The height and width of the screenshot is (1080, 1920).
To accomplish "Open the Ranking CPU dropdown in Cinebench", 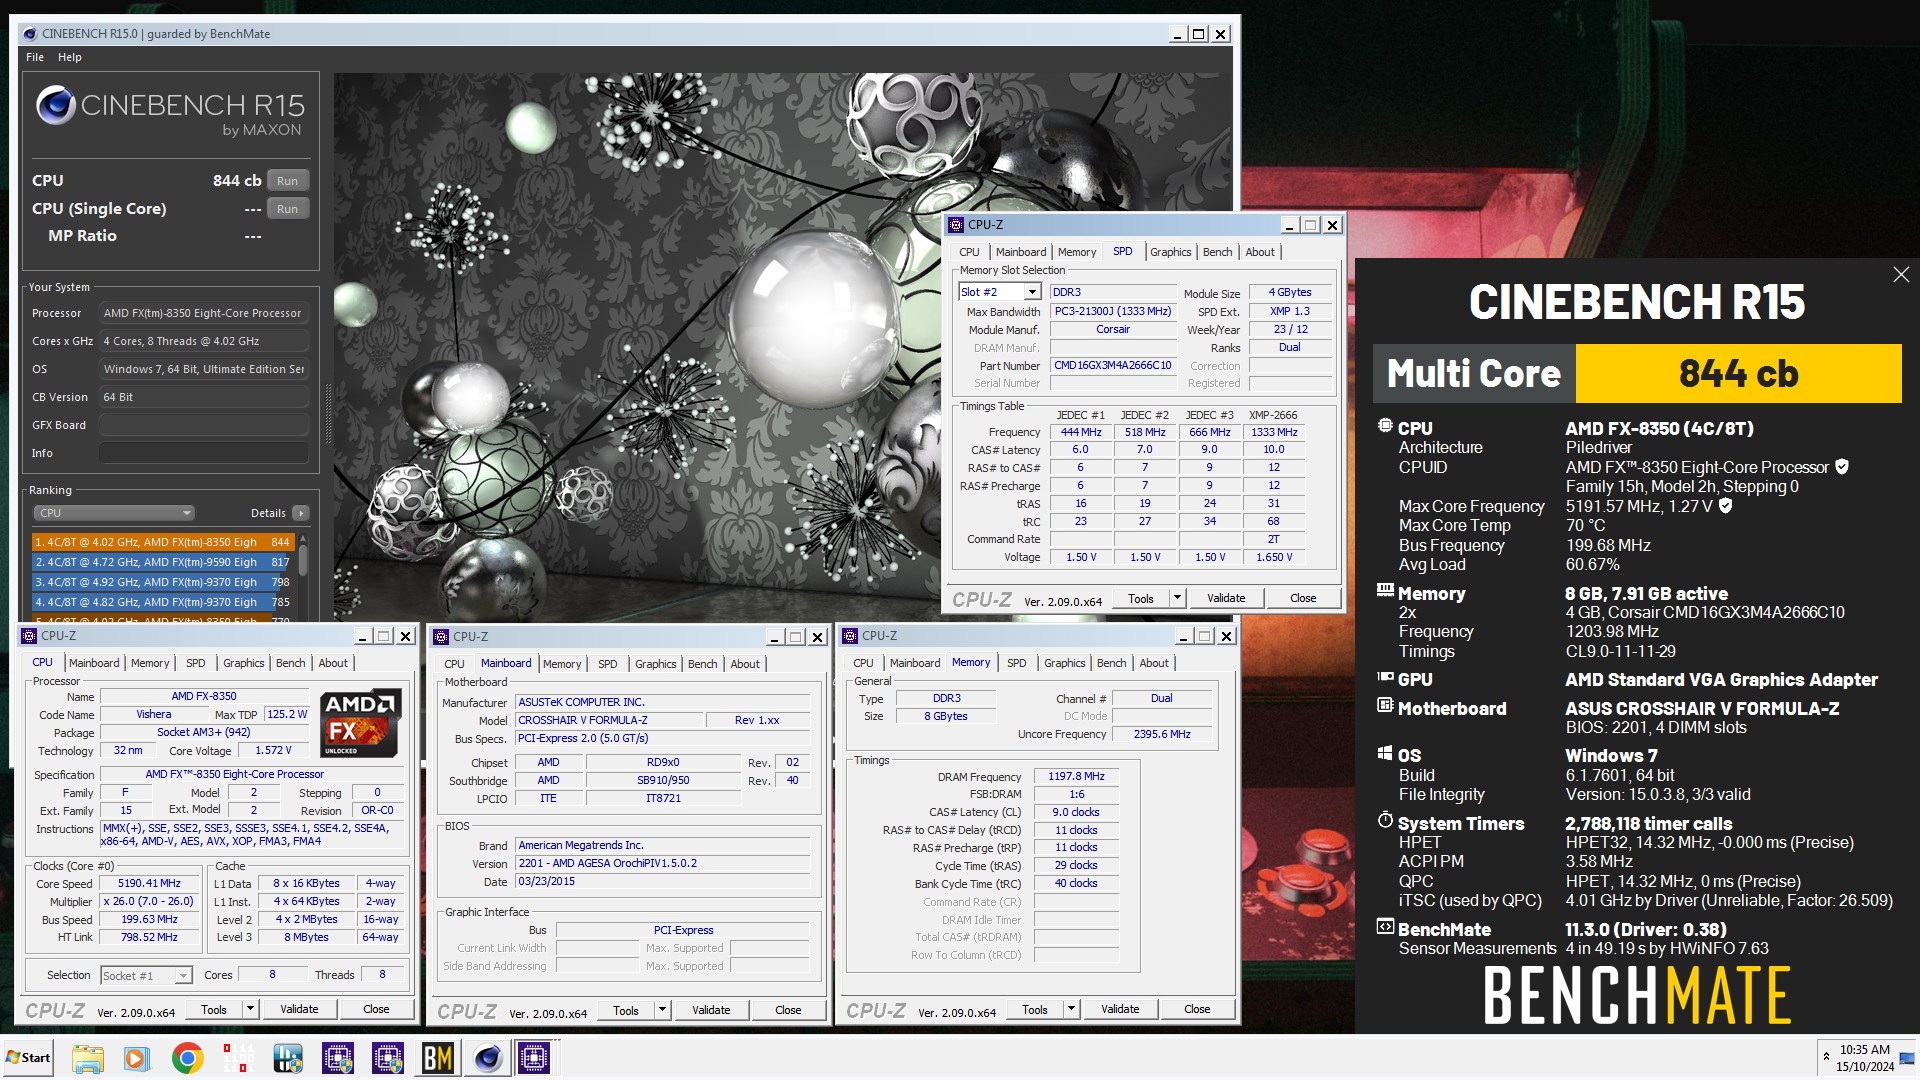I will (115, 513).
